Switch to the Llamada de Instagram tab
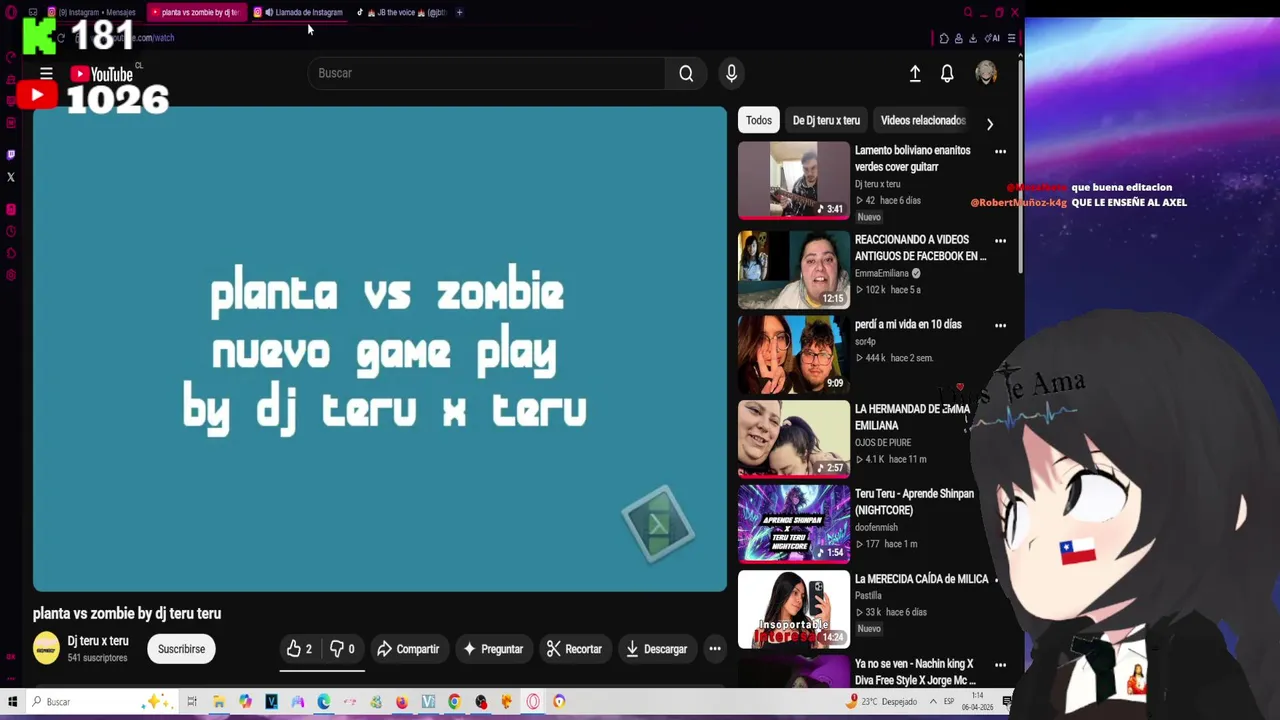This screenshot has width=1280, height=720. pyautogui.click(x=300, y=12)
